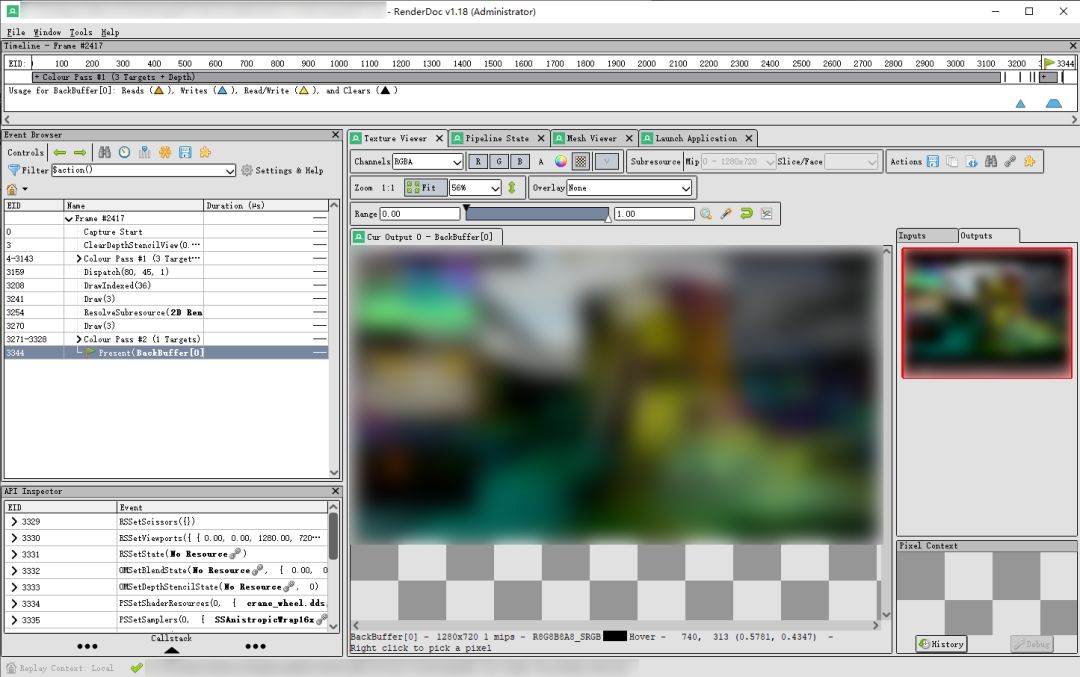Go to previous event with left green arrow
Image resolution: width=1080 pixels, height=677 pixels.
point(60,152)
